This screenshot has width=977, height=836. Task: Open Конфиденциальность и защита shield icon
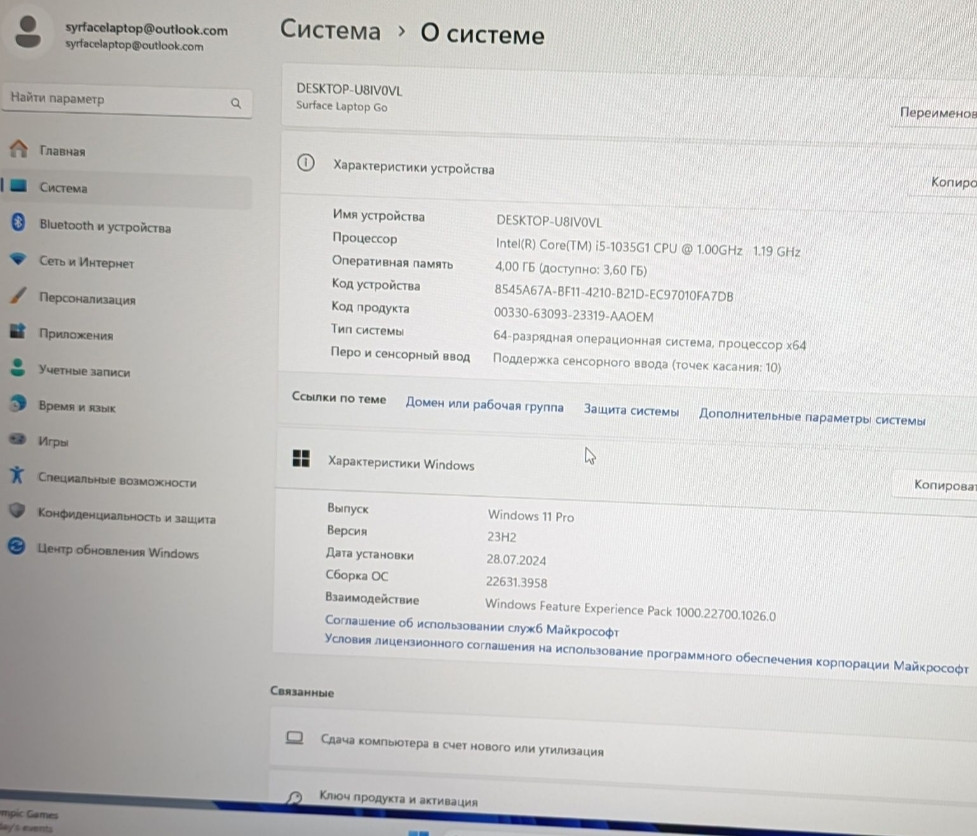click(17, 512)
